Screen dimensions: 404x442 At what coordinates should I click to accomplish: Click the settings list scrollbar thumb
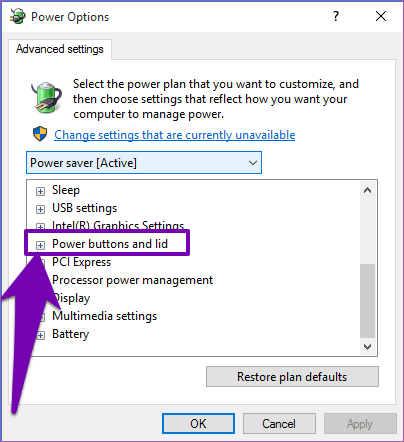point(368,301)
